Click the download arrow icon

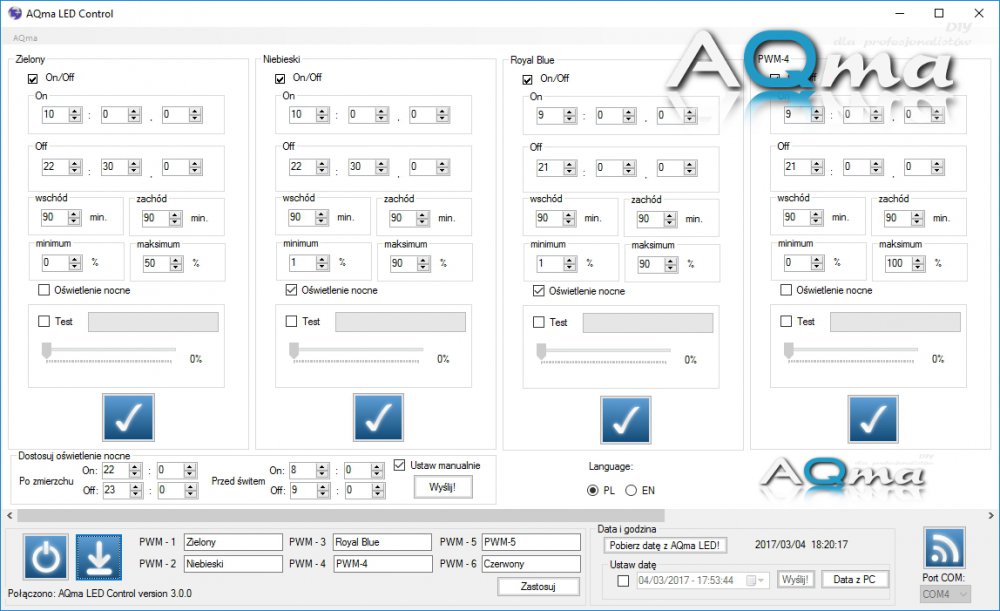[98, 558]
